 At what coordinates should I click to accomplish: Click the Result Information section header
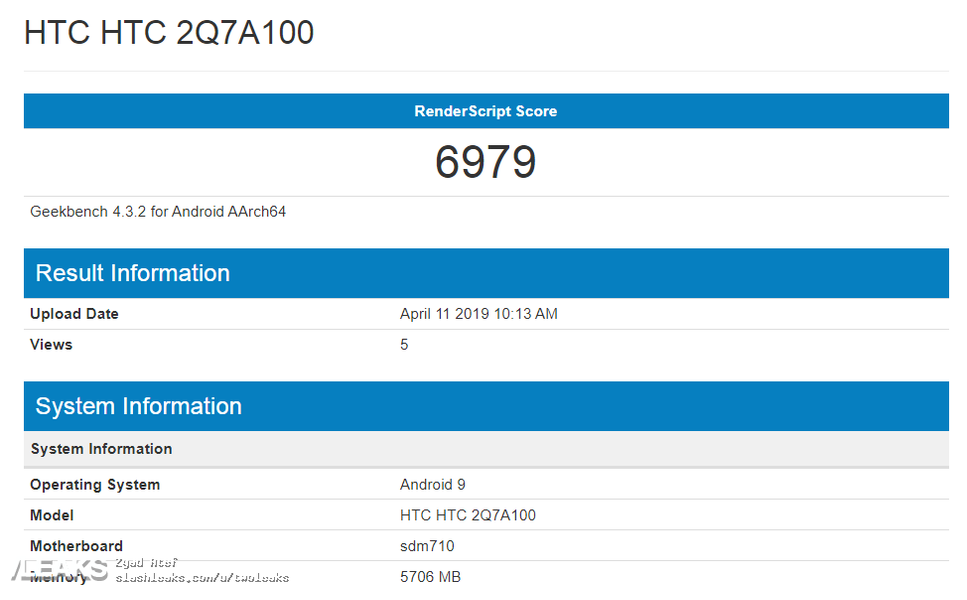[x=133, y=273]
